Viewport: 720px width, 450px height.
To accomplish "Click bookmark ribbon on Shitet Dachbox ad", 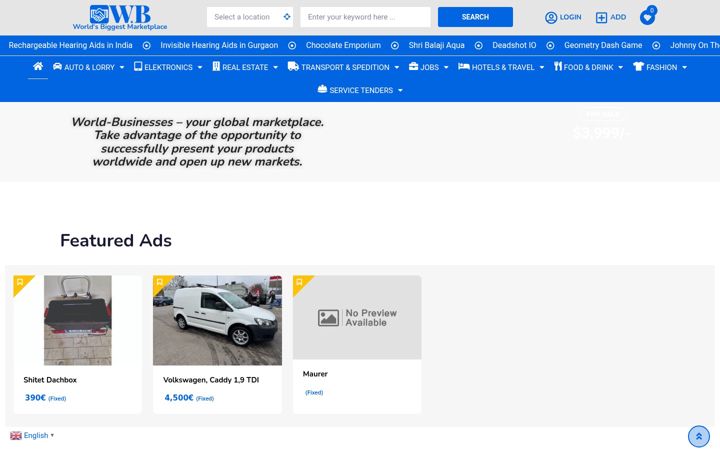I will tap(21, 282).
